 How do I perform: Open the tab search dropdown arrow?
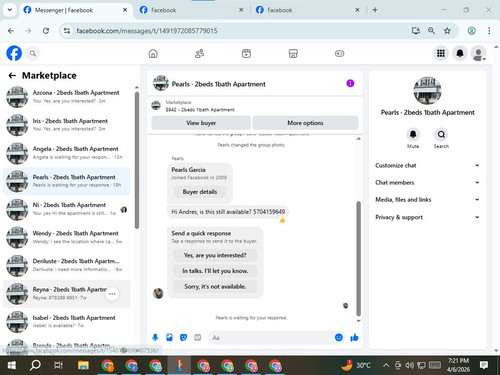[x=10, y=10]
